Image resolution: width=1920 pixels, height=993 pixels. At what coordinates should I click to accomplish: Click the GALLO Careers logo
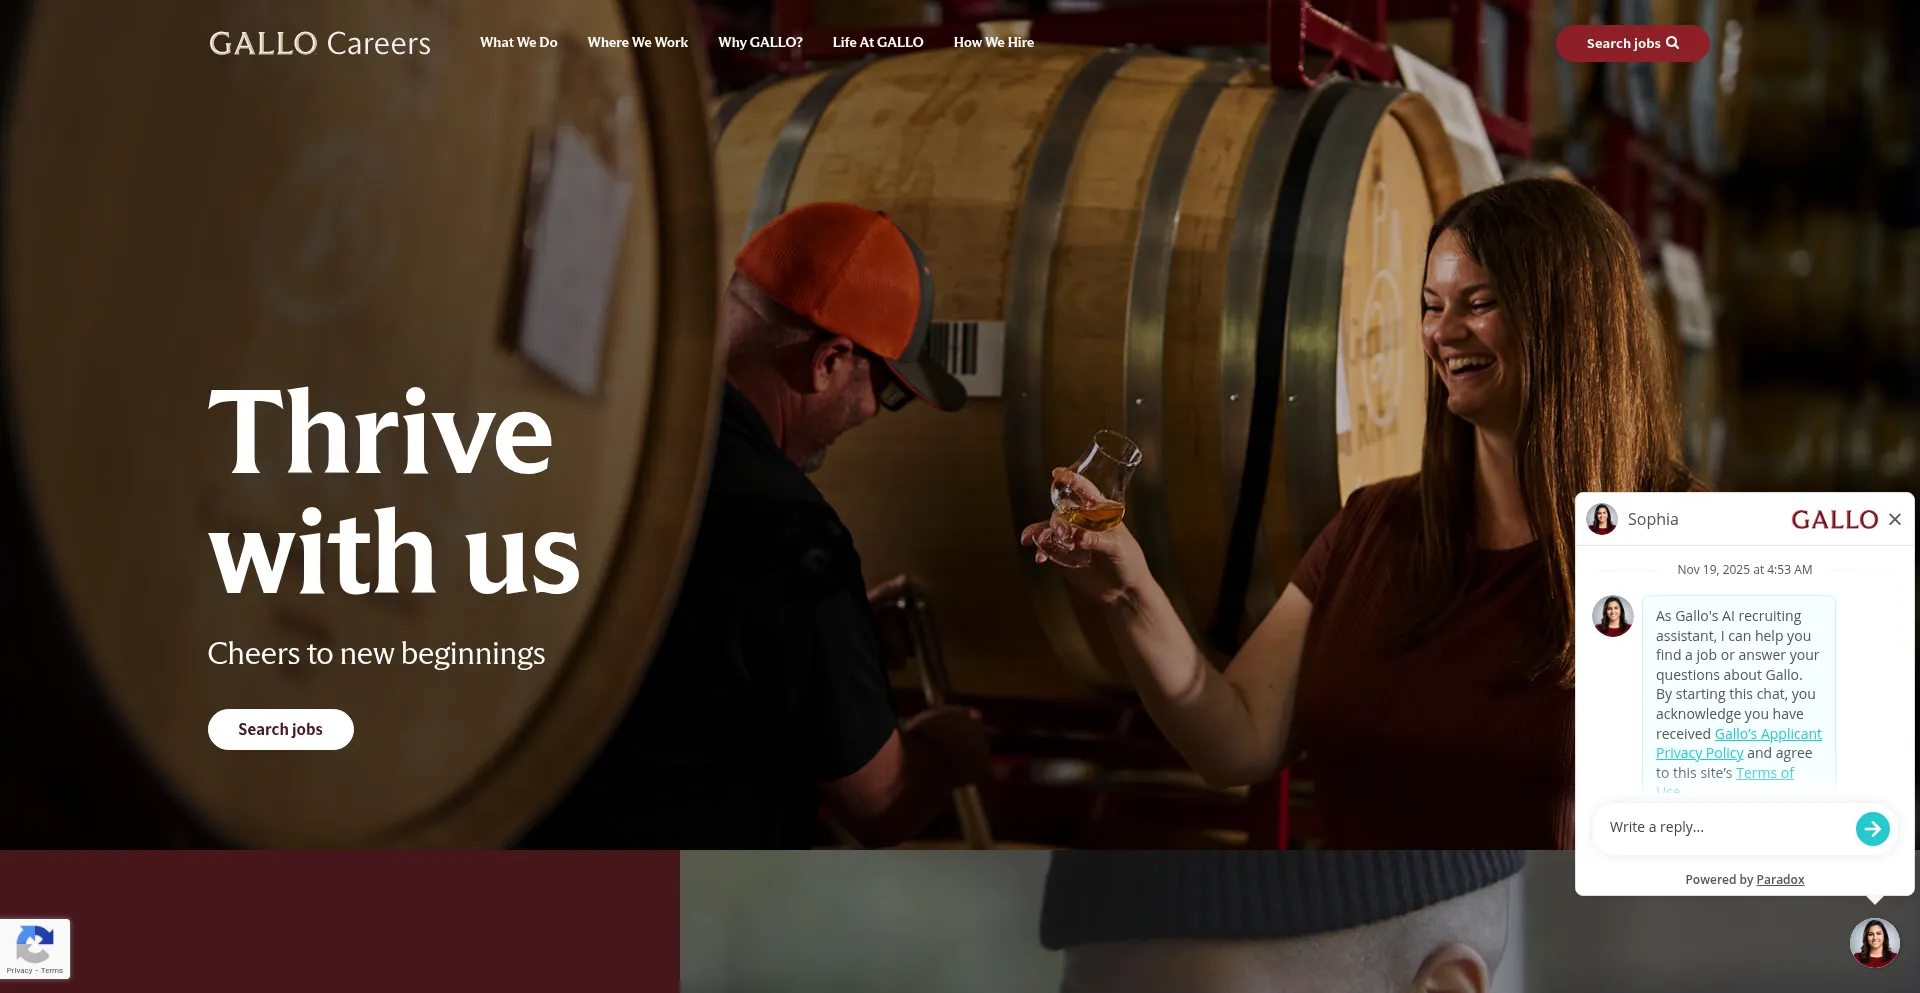(x=320, y=43)
